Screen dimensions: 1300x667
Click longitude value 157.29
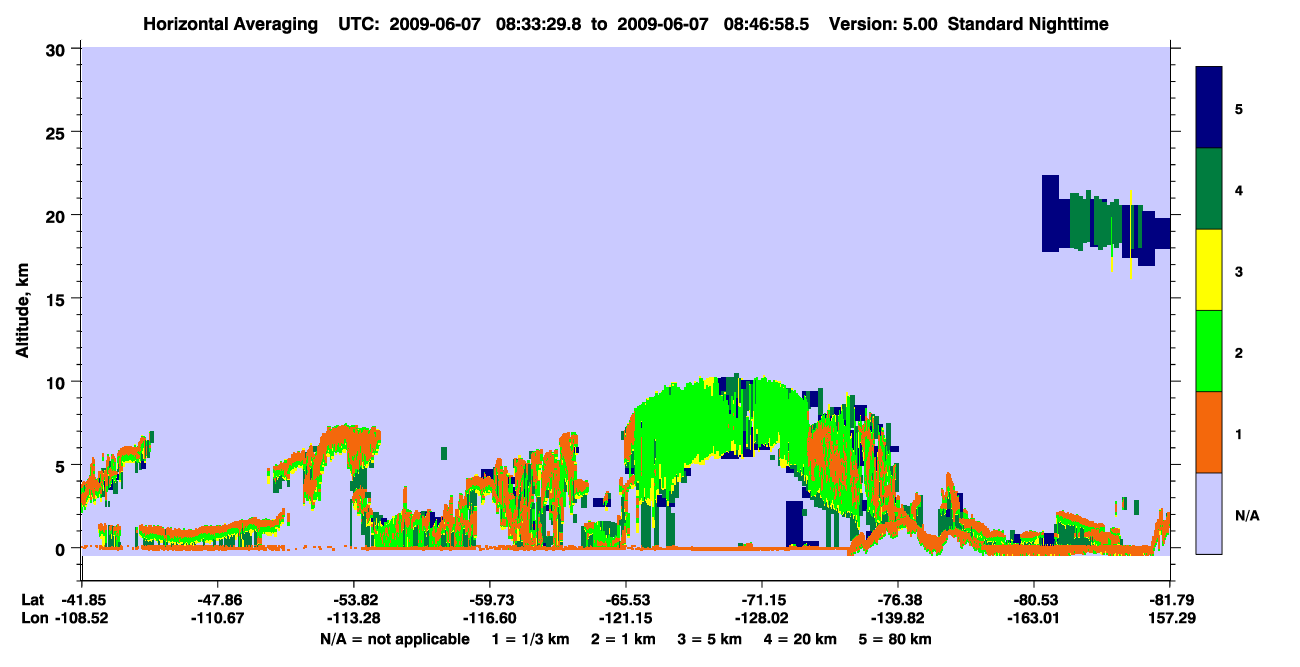1171,619
